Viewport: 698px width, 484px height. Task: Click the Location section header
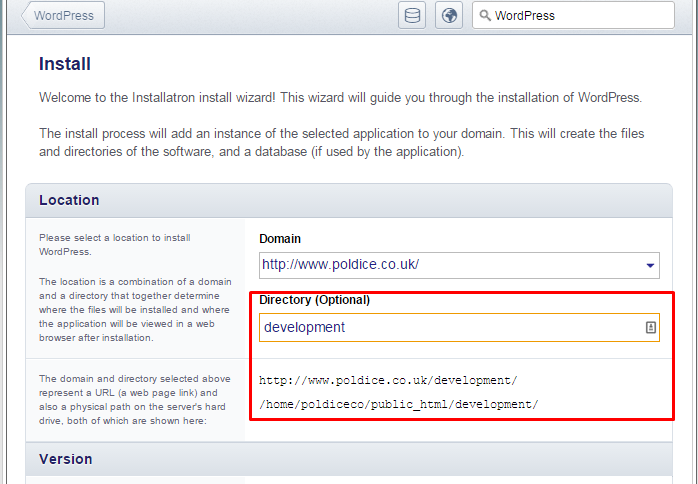pyautogui.click(x=349, y=200)
